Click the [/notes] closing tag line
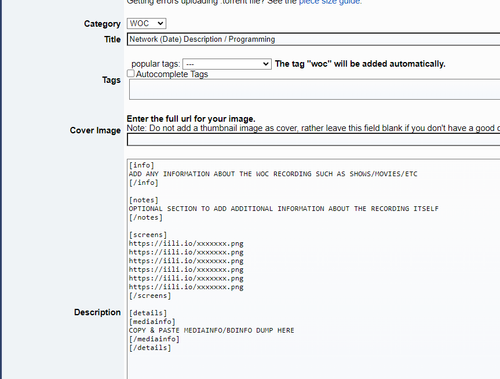This screenshot has width=500, height=379. coord(146,217)
